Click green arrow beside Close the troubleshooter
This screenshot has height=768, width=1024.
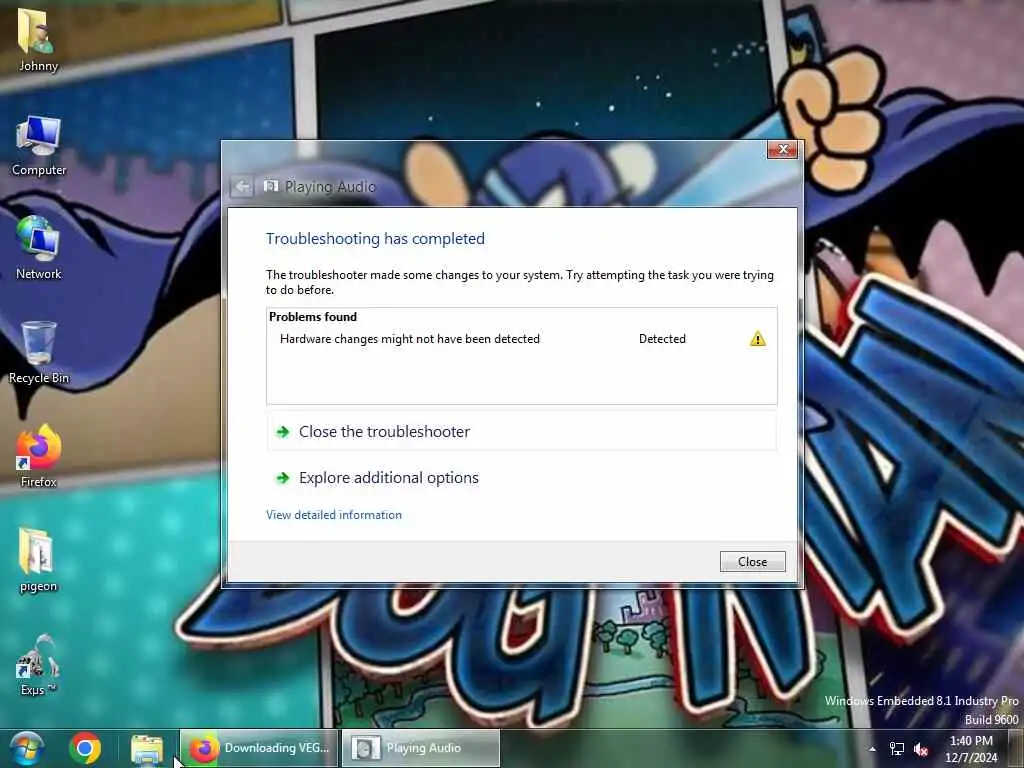click(x=283, y=432)
